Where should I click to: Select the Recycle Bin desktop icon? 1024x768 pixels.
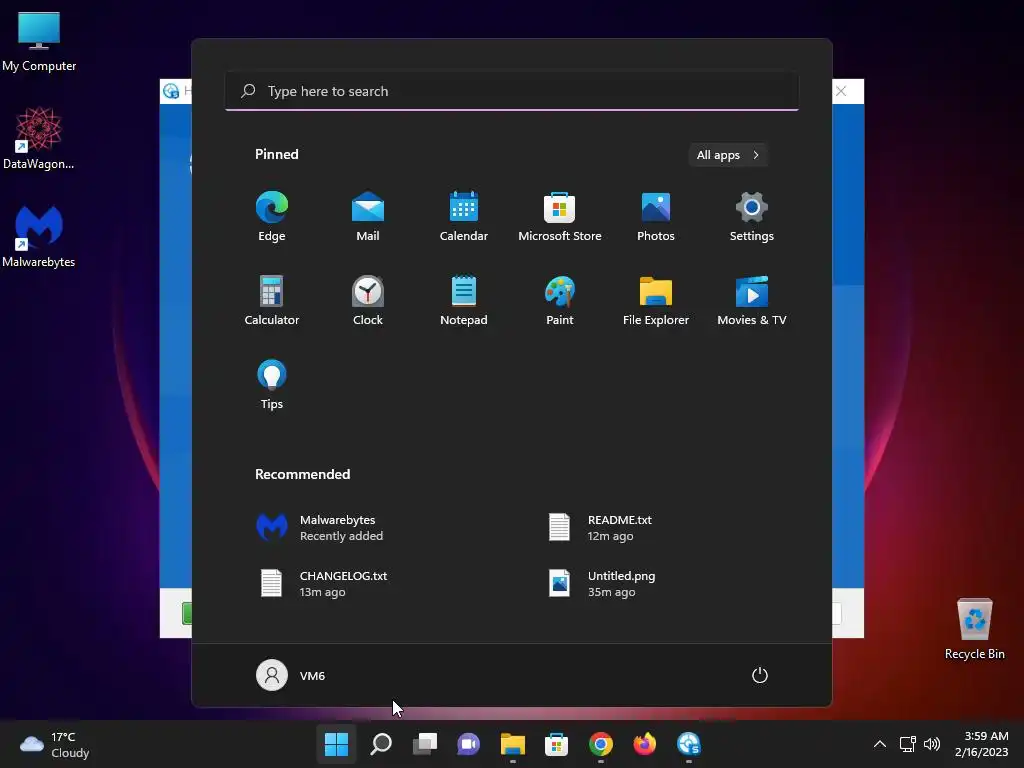click(974, 629)
